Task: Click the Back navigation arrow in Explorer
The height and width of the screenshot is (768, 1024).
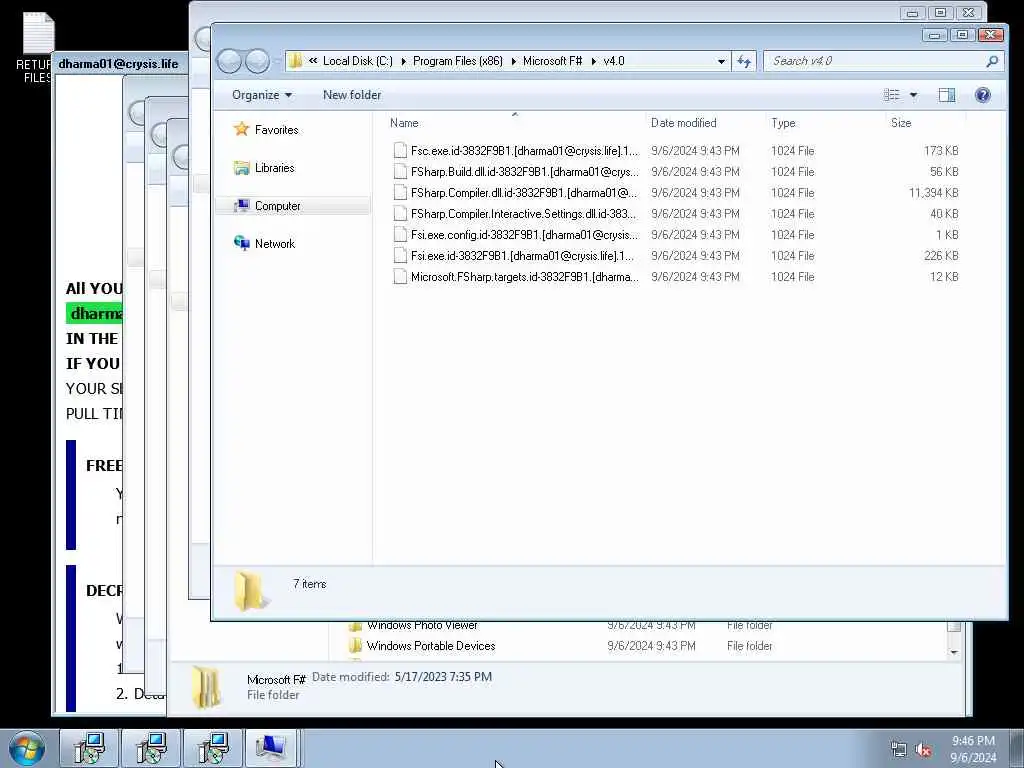Action: pyautogui.click(x=229, y=61)
